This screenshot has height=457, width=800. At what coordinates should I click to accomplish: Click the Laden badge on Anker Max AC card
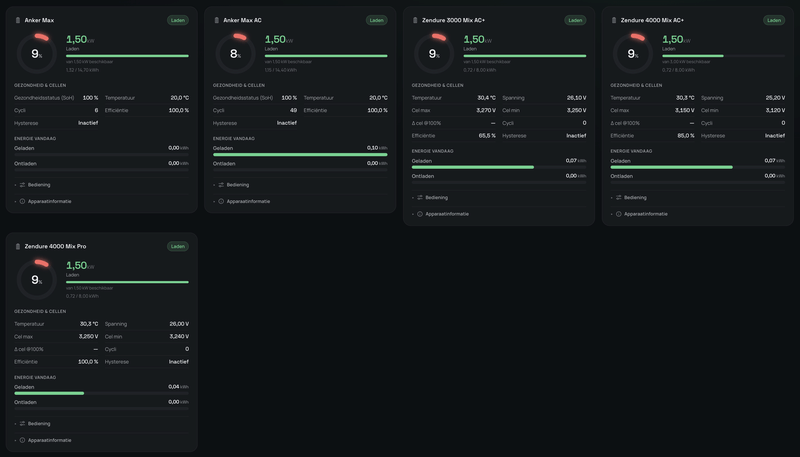[377, 20]
